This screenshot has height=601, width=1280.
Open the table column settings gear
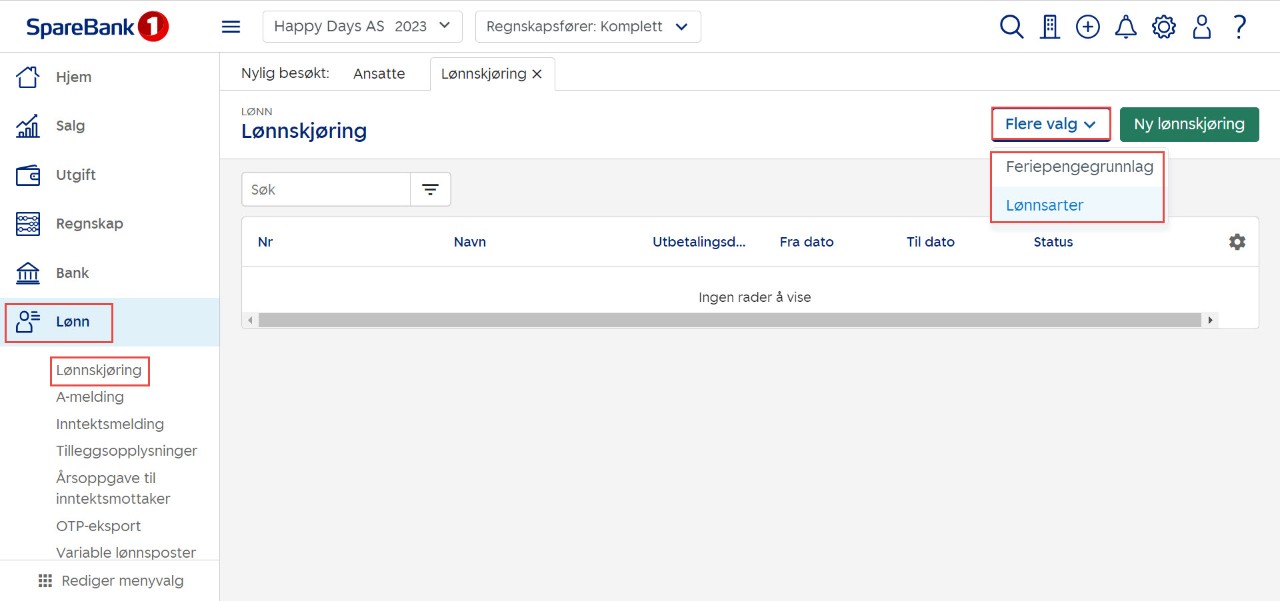pyautogui.click(x=1237, y=242)
